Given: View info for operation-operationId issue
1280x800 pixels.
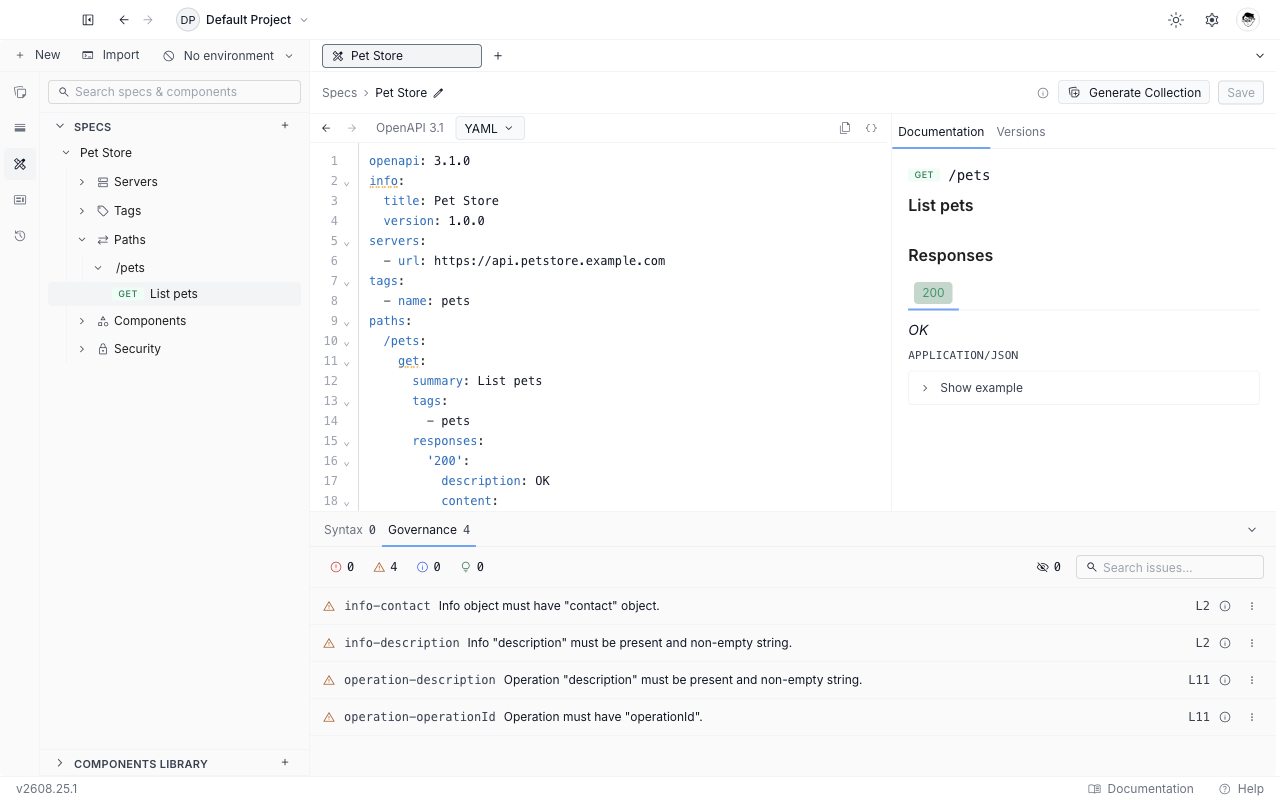Looking at the screenshot, I should (x=1225, y=717).
